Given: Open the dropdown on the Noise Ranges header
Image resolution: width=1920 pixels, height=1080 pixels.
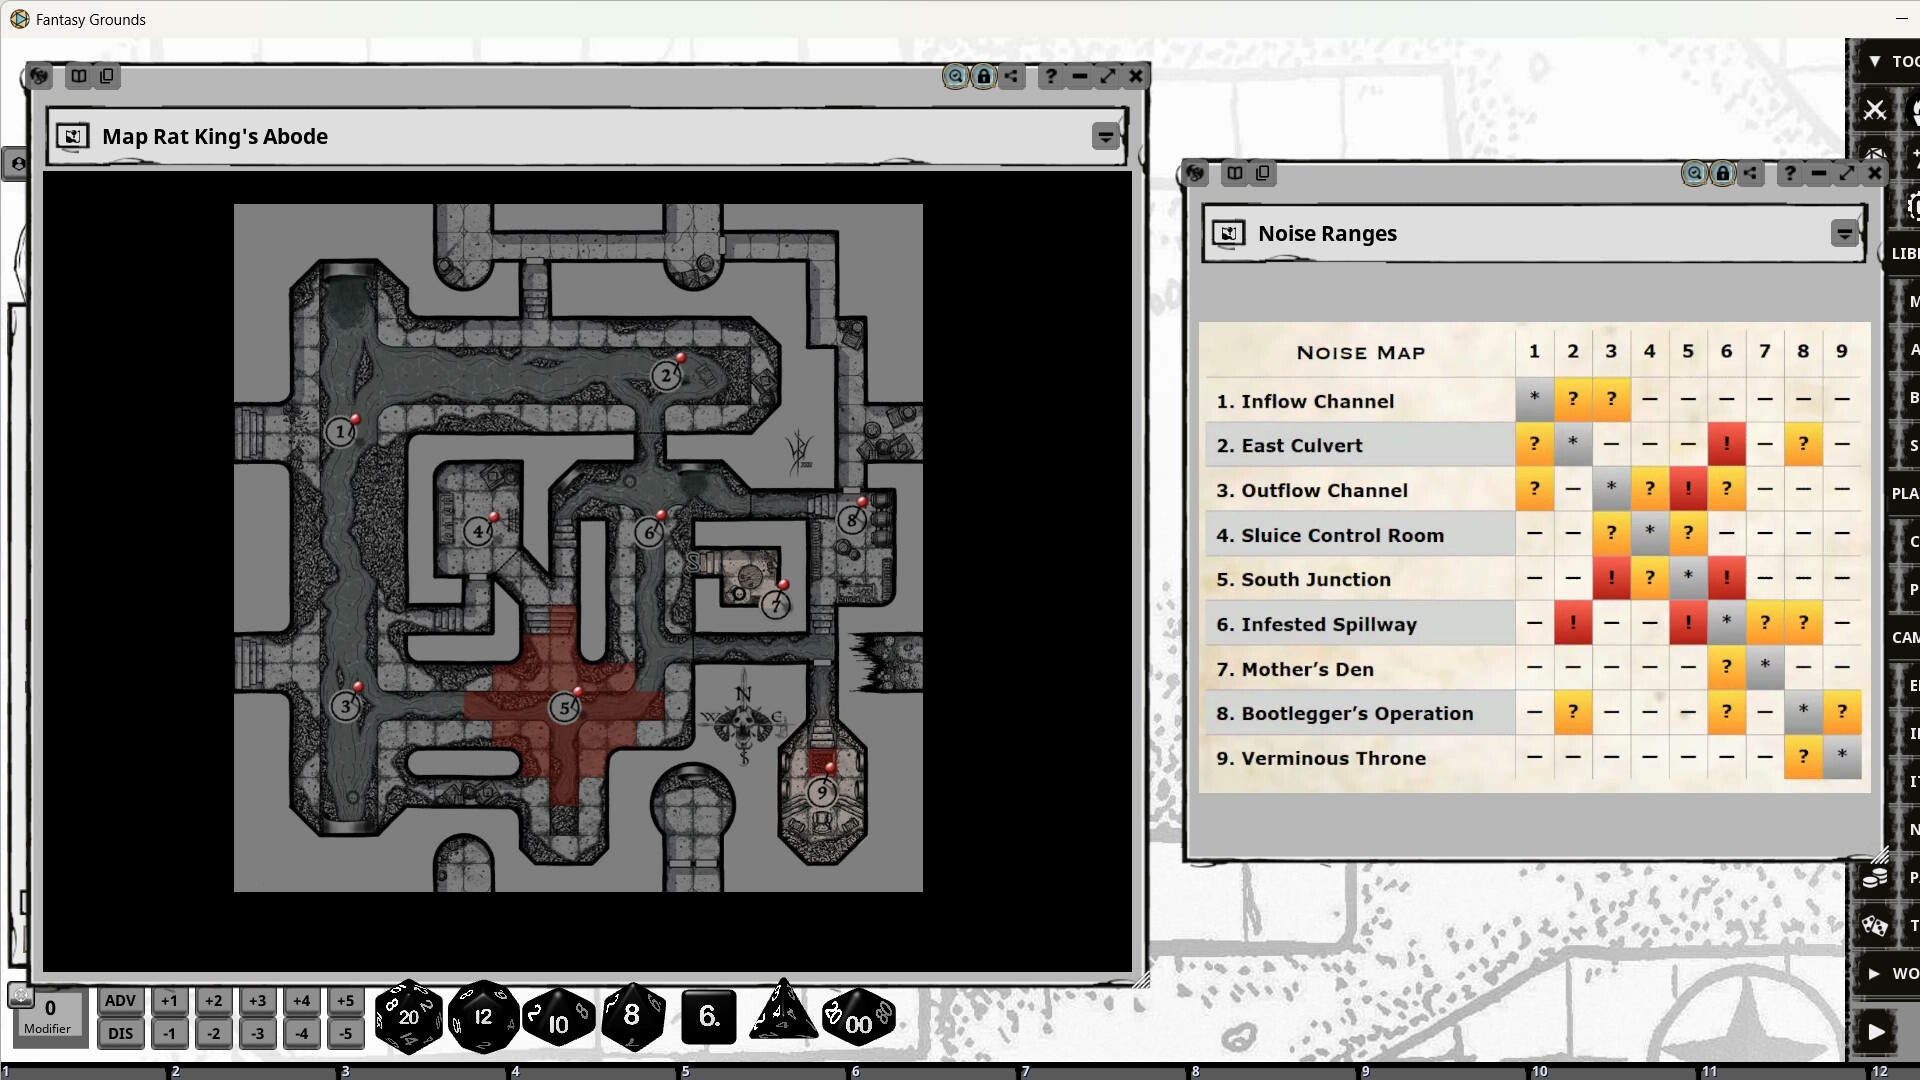Looking at the screenshot, I should pos(1843,233).
